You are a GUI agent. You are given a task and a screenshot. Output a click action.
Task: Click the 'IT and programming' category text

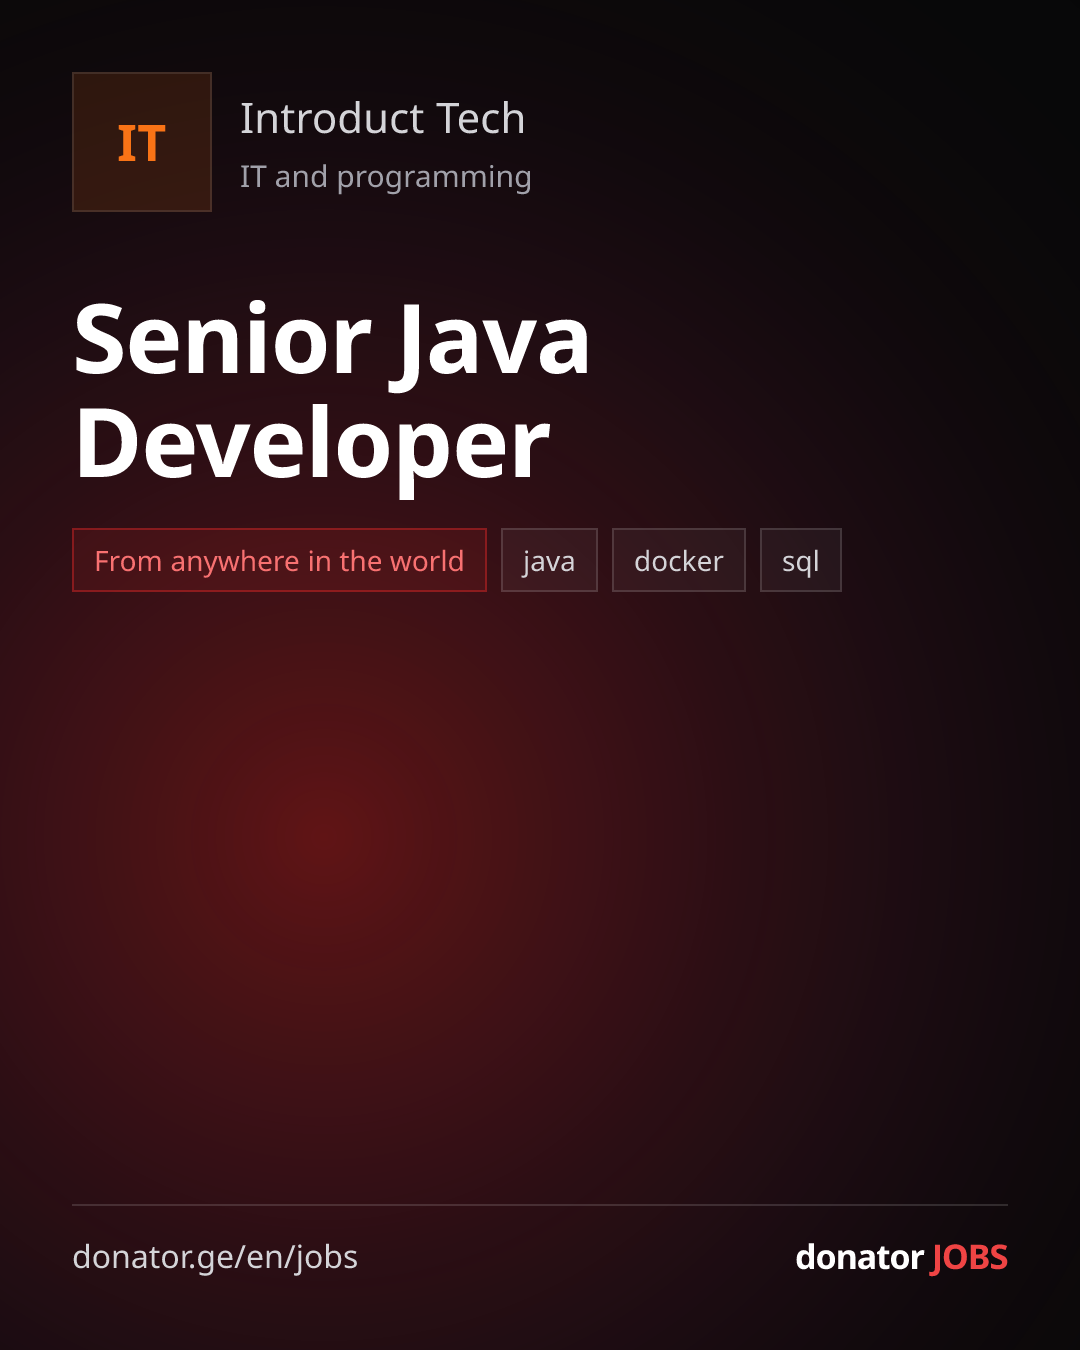click(x=385, y=177)
